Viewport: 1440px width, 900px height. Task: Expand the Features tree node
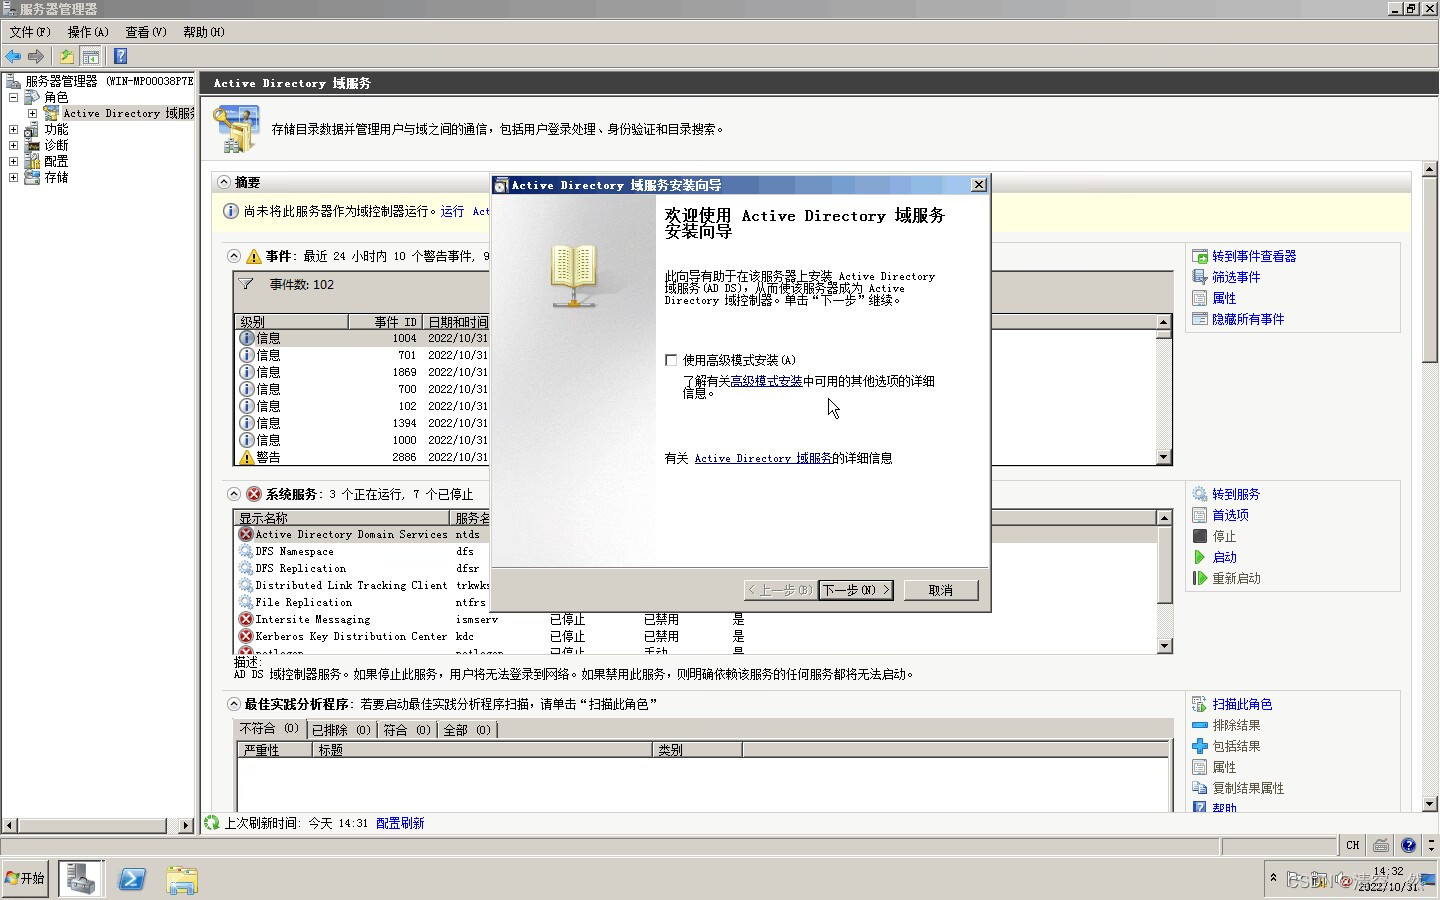tap(13, 129)
